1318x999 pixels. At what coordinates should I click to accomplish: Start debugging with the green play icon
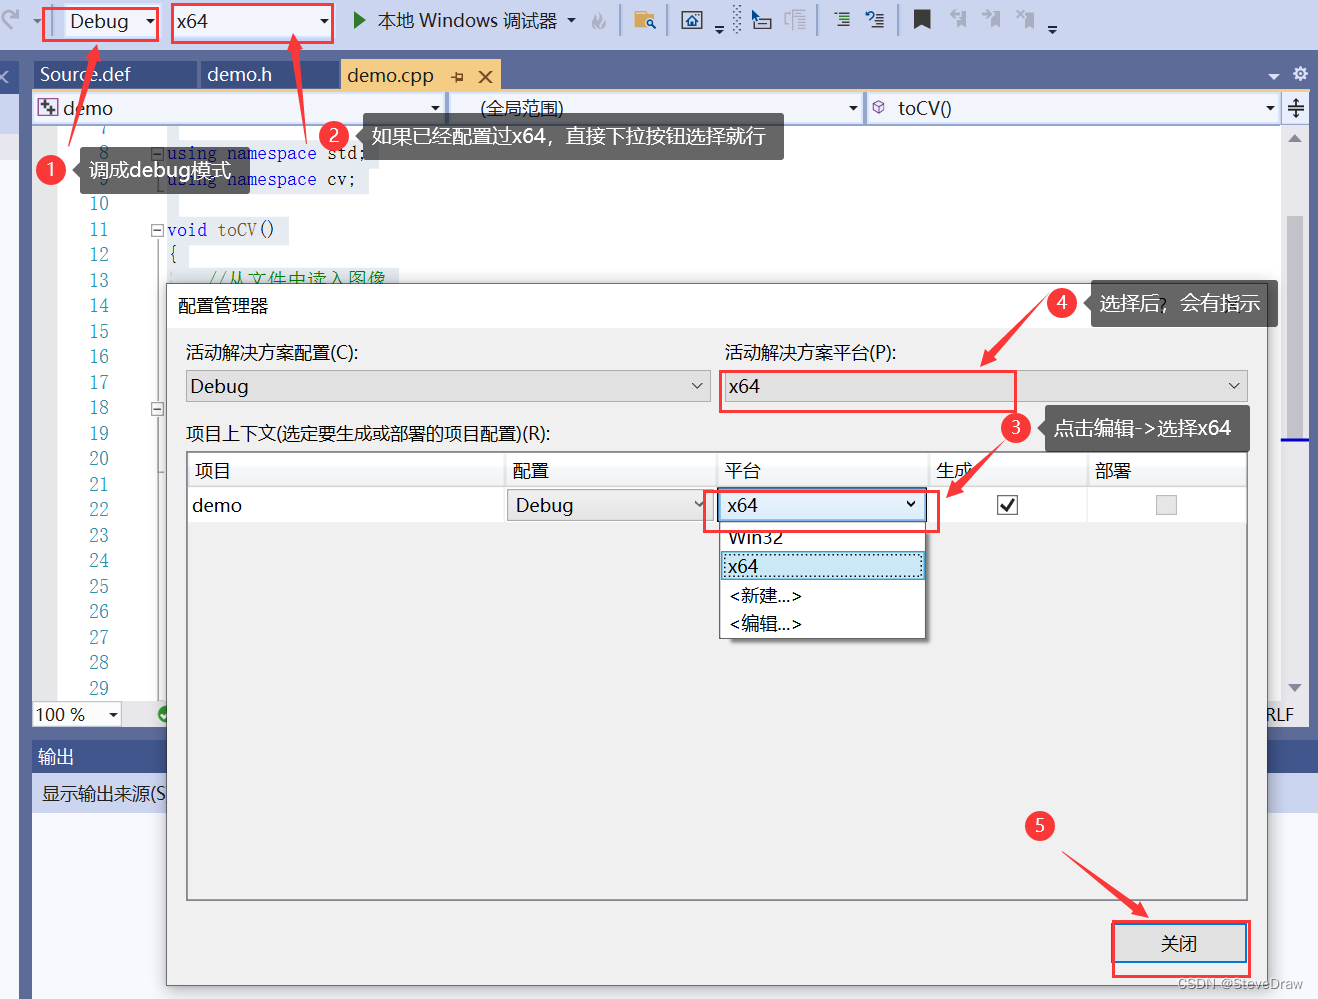click(359, 20)
